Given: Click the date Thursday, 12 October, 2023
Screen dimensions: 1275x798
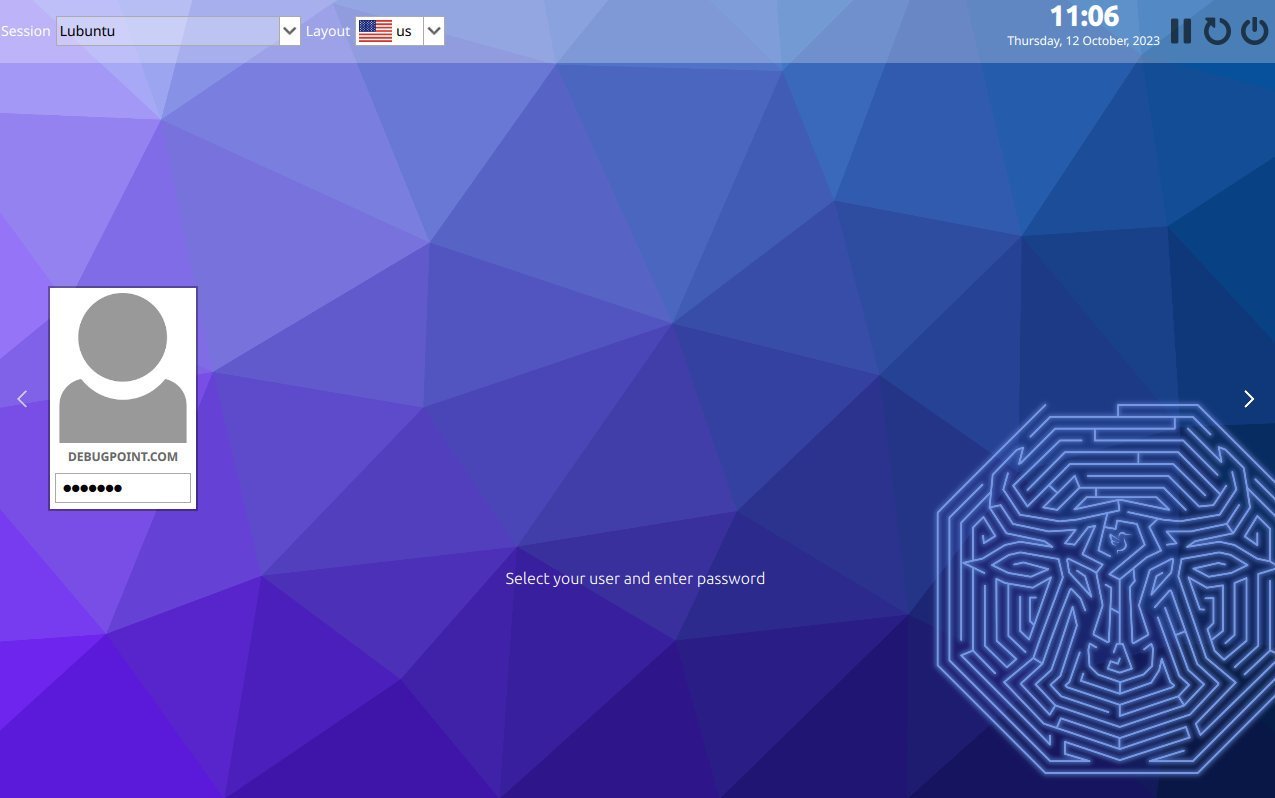Looking at the screenshot, I should tap(1083, 41).
